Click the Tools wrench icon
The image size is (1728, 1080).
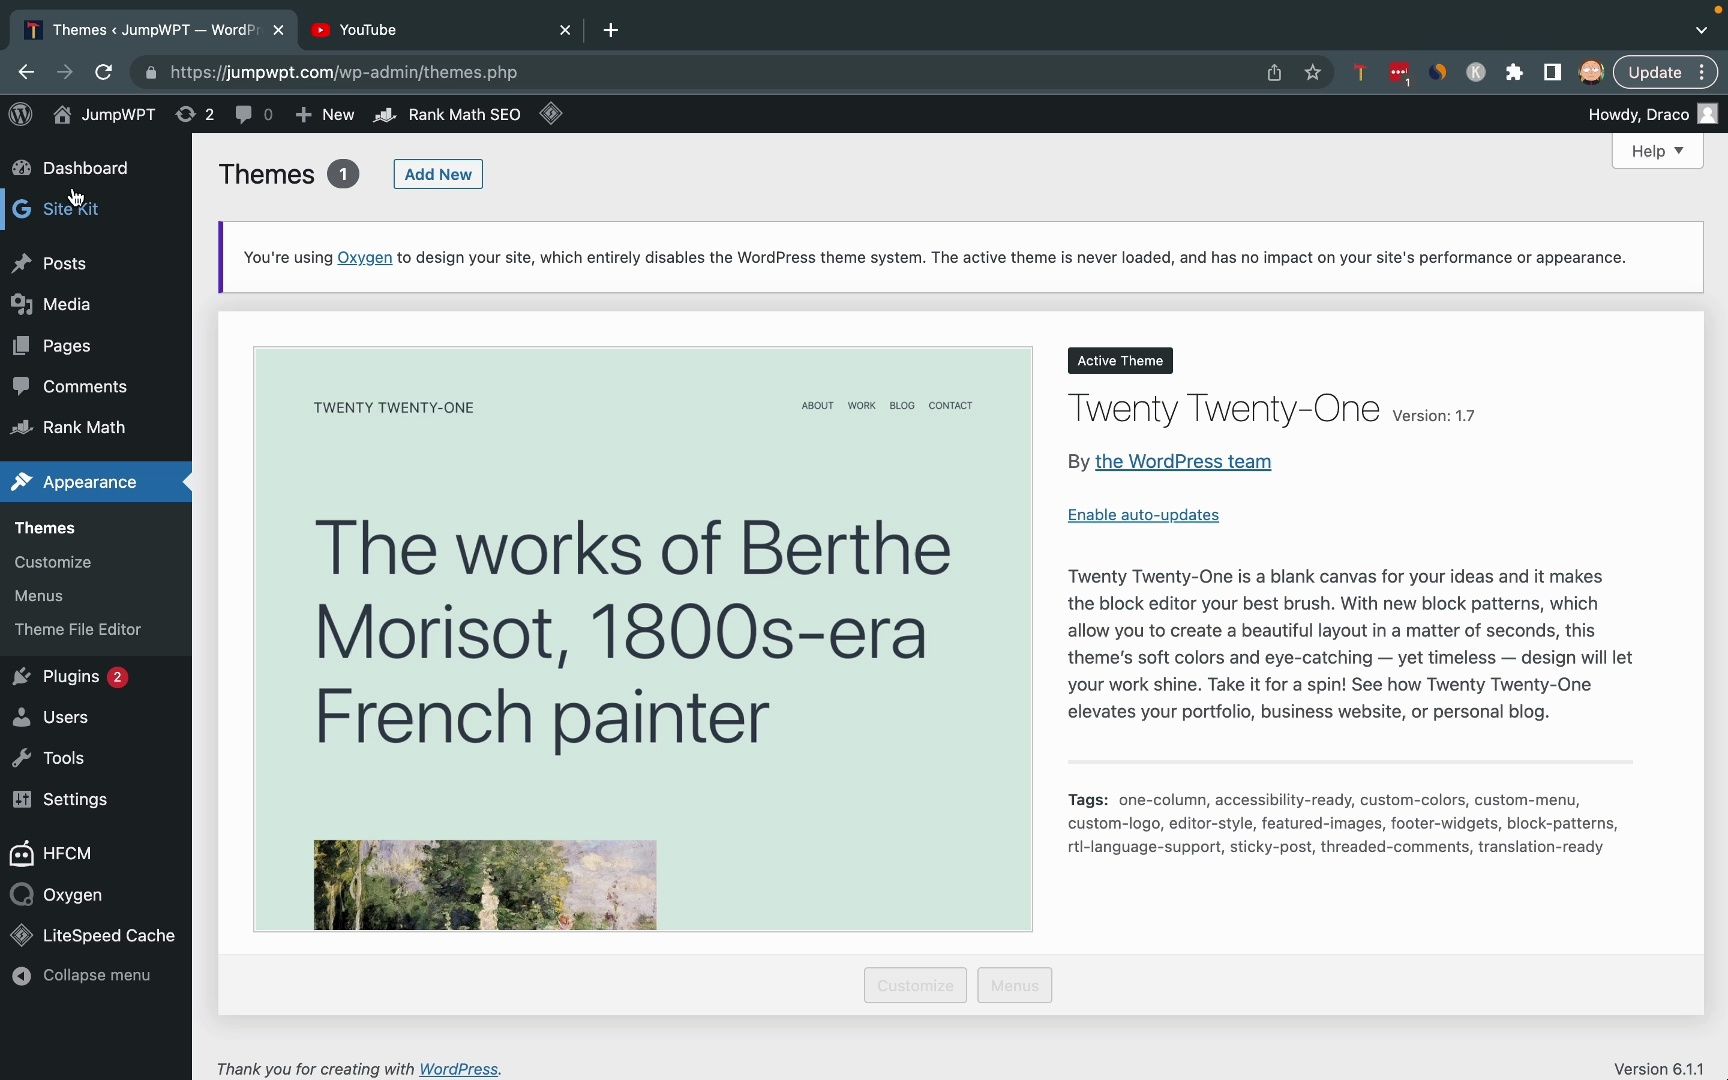21,758
